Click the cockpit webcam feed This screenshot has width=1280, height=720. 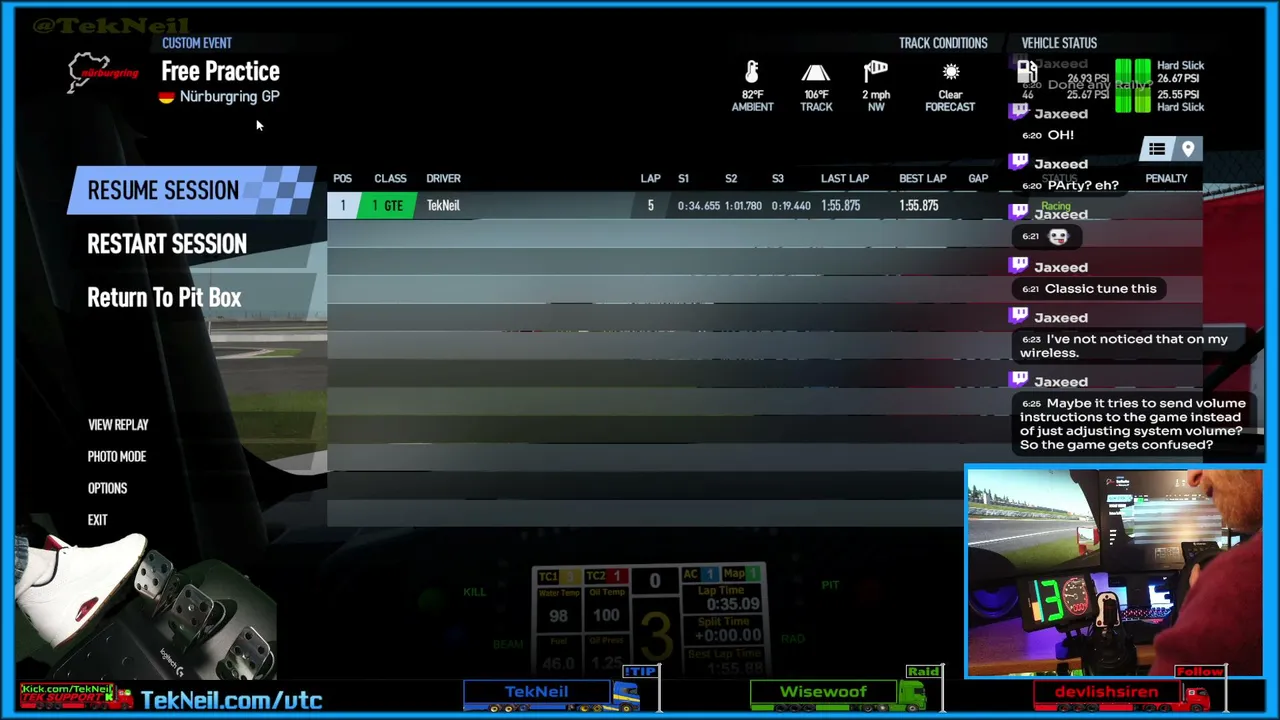click(x=1114, y=572)
